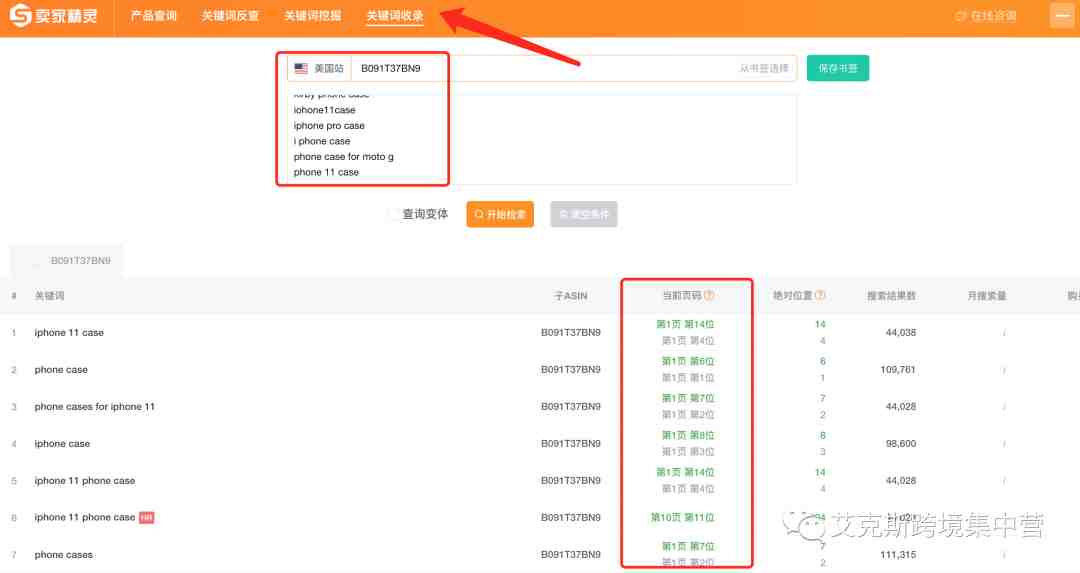1080x573 pixels.
Task: Click the 关键词 column header
Action: point(49,295)
